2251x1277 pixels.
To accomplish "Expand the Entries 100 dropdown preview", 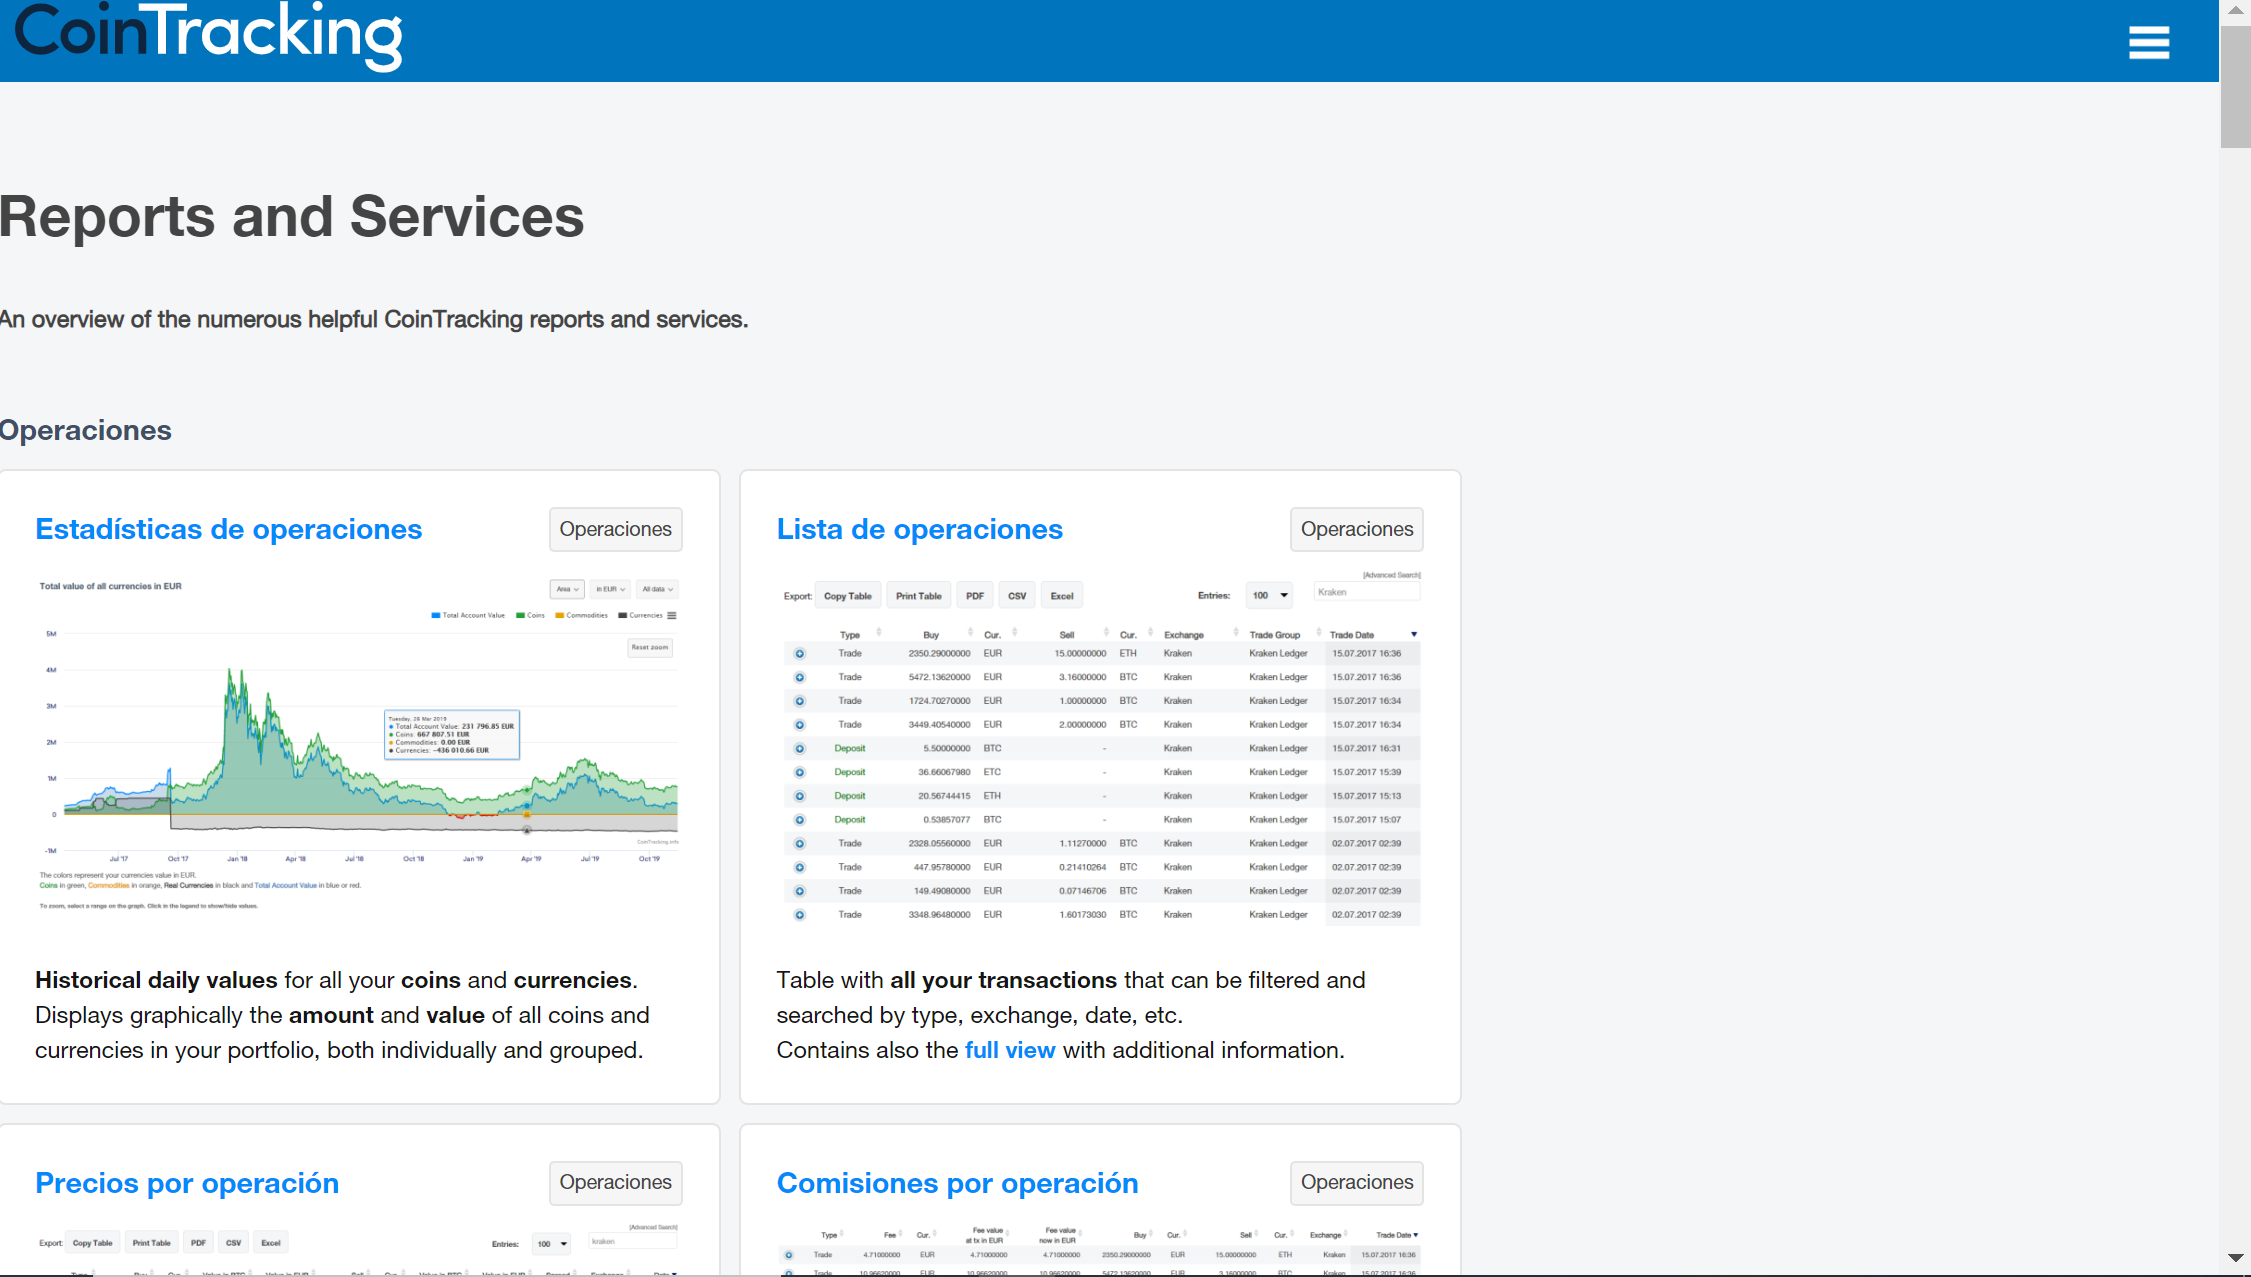I will (1269, 596).
